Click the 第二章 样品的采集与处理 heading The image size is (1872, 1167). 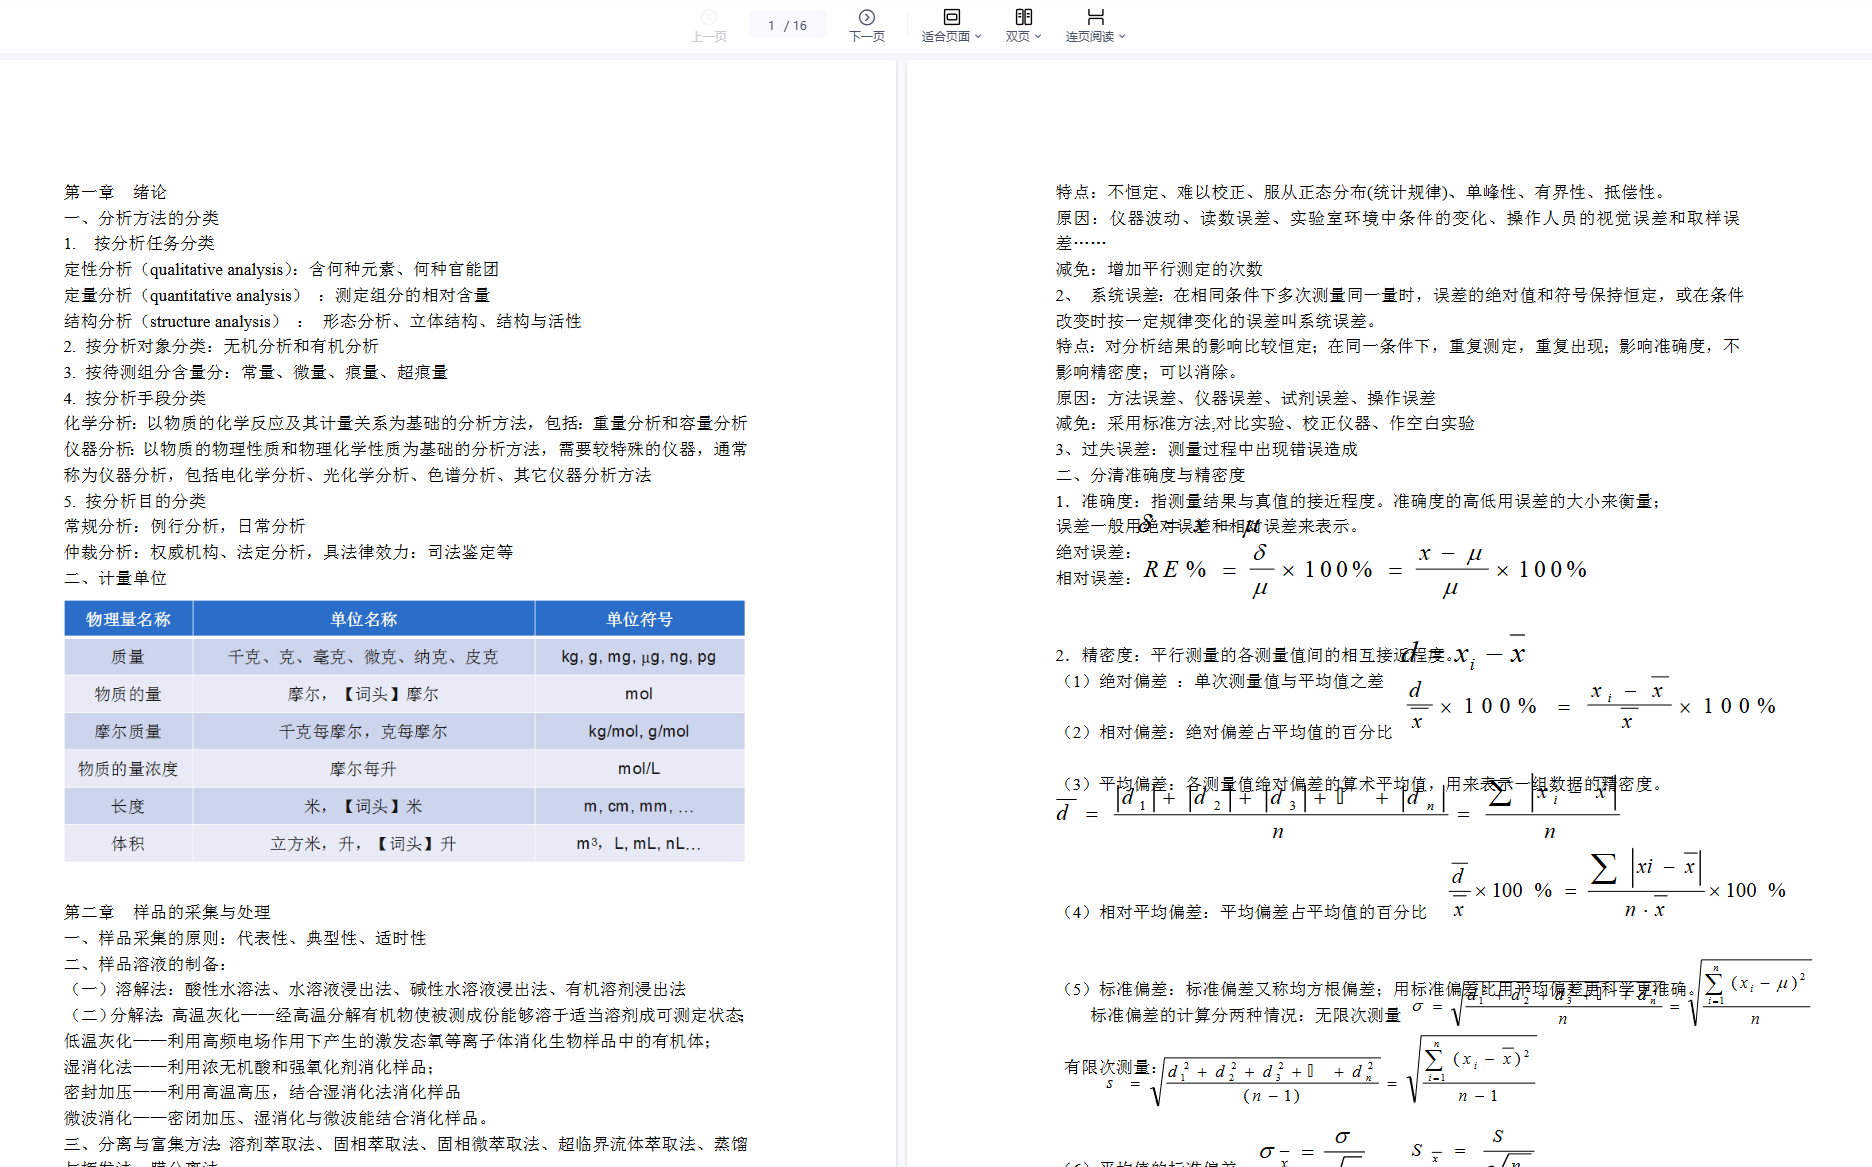[x=167, y=912]
